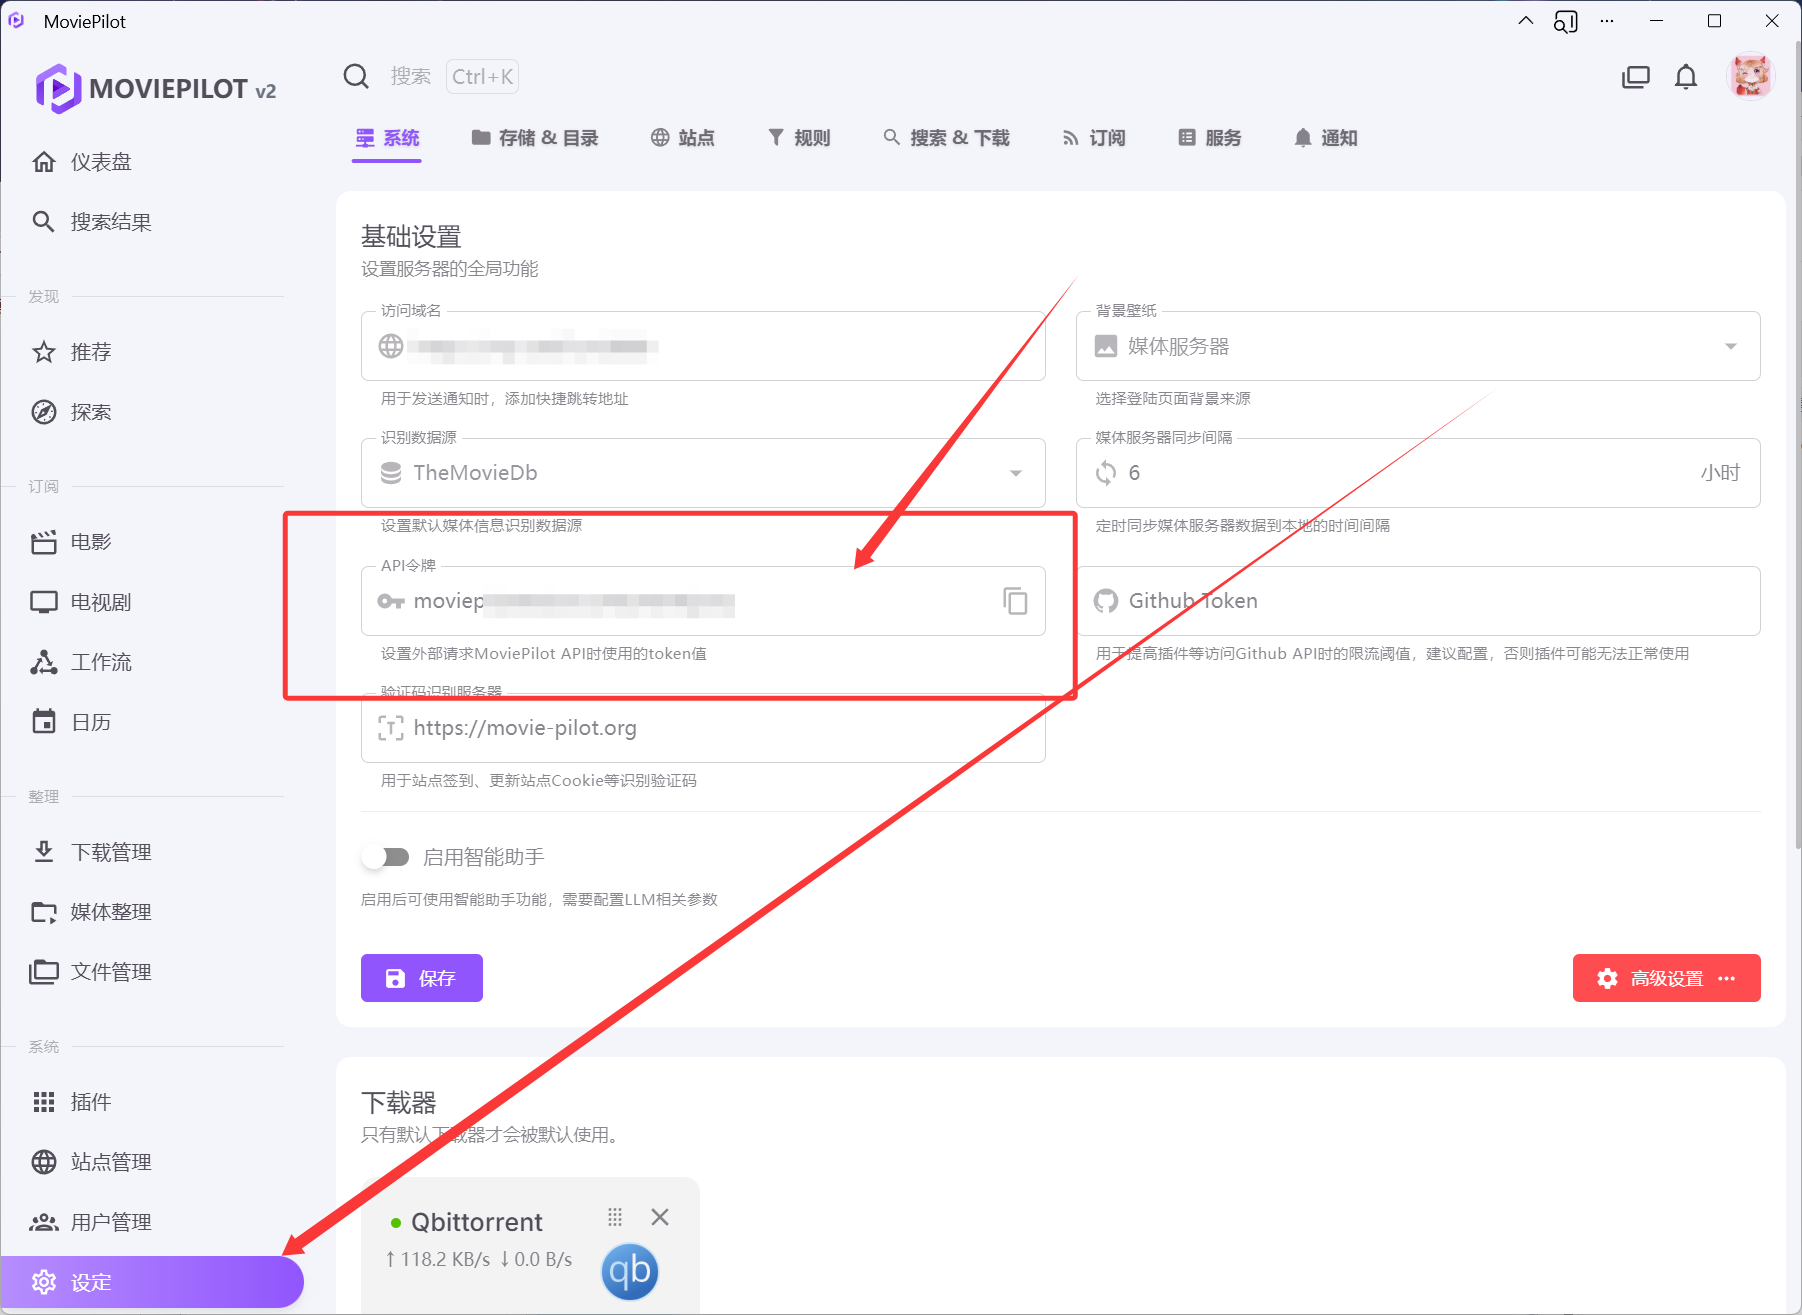This screenshot has height=1315, width=1802.
Task: Click the Qbittorrent card drag handle icon
Action: [x=615, y=1217]
